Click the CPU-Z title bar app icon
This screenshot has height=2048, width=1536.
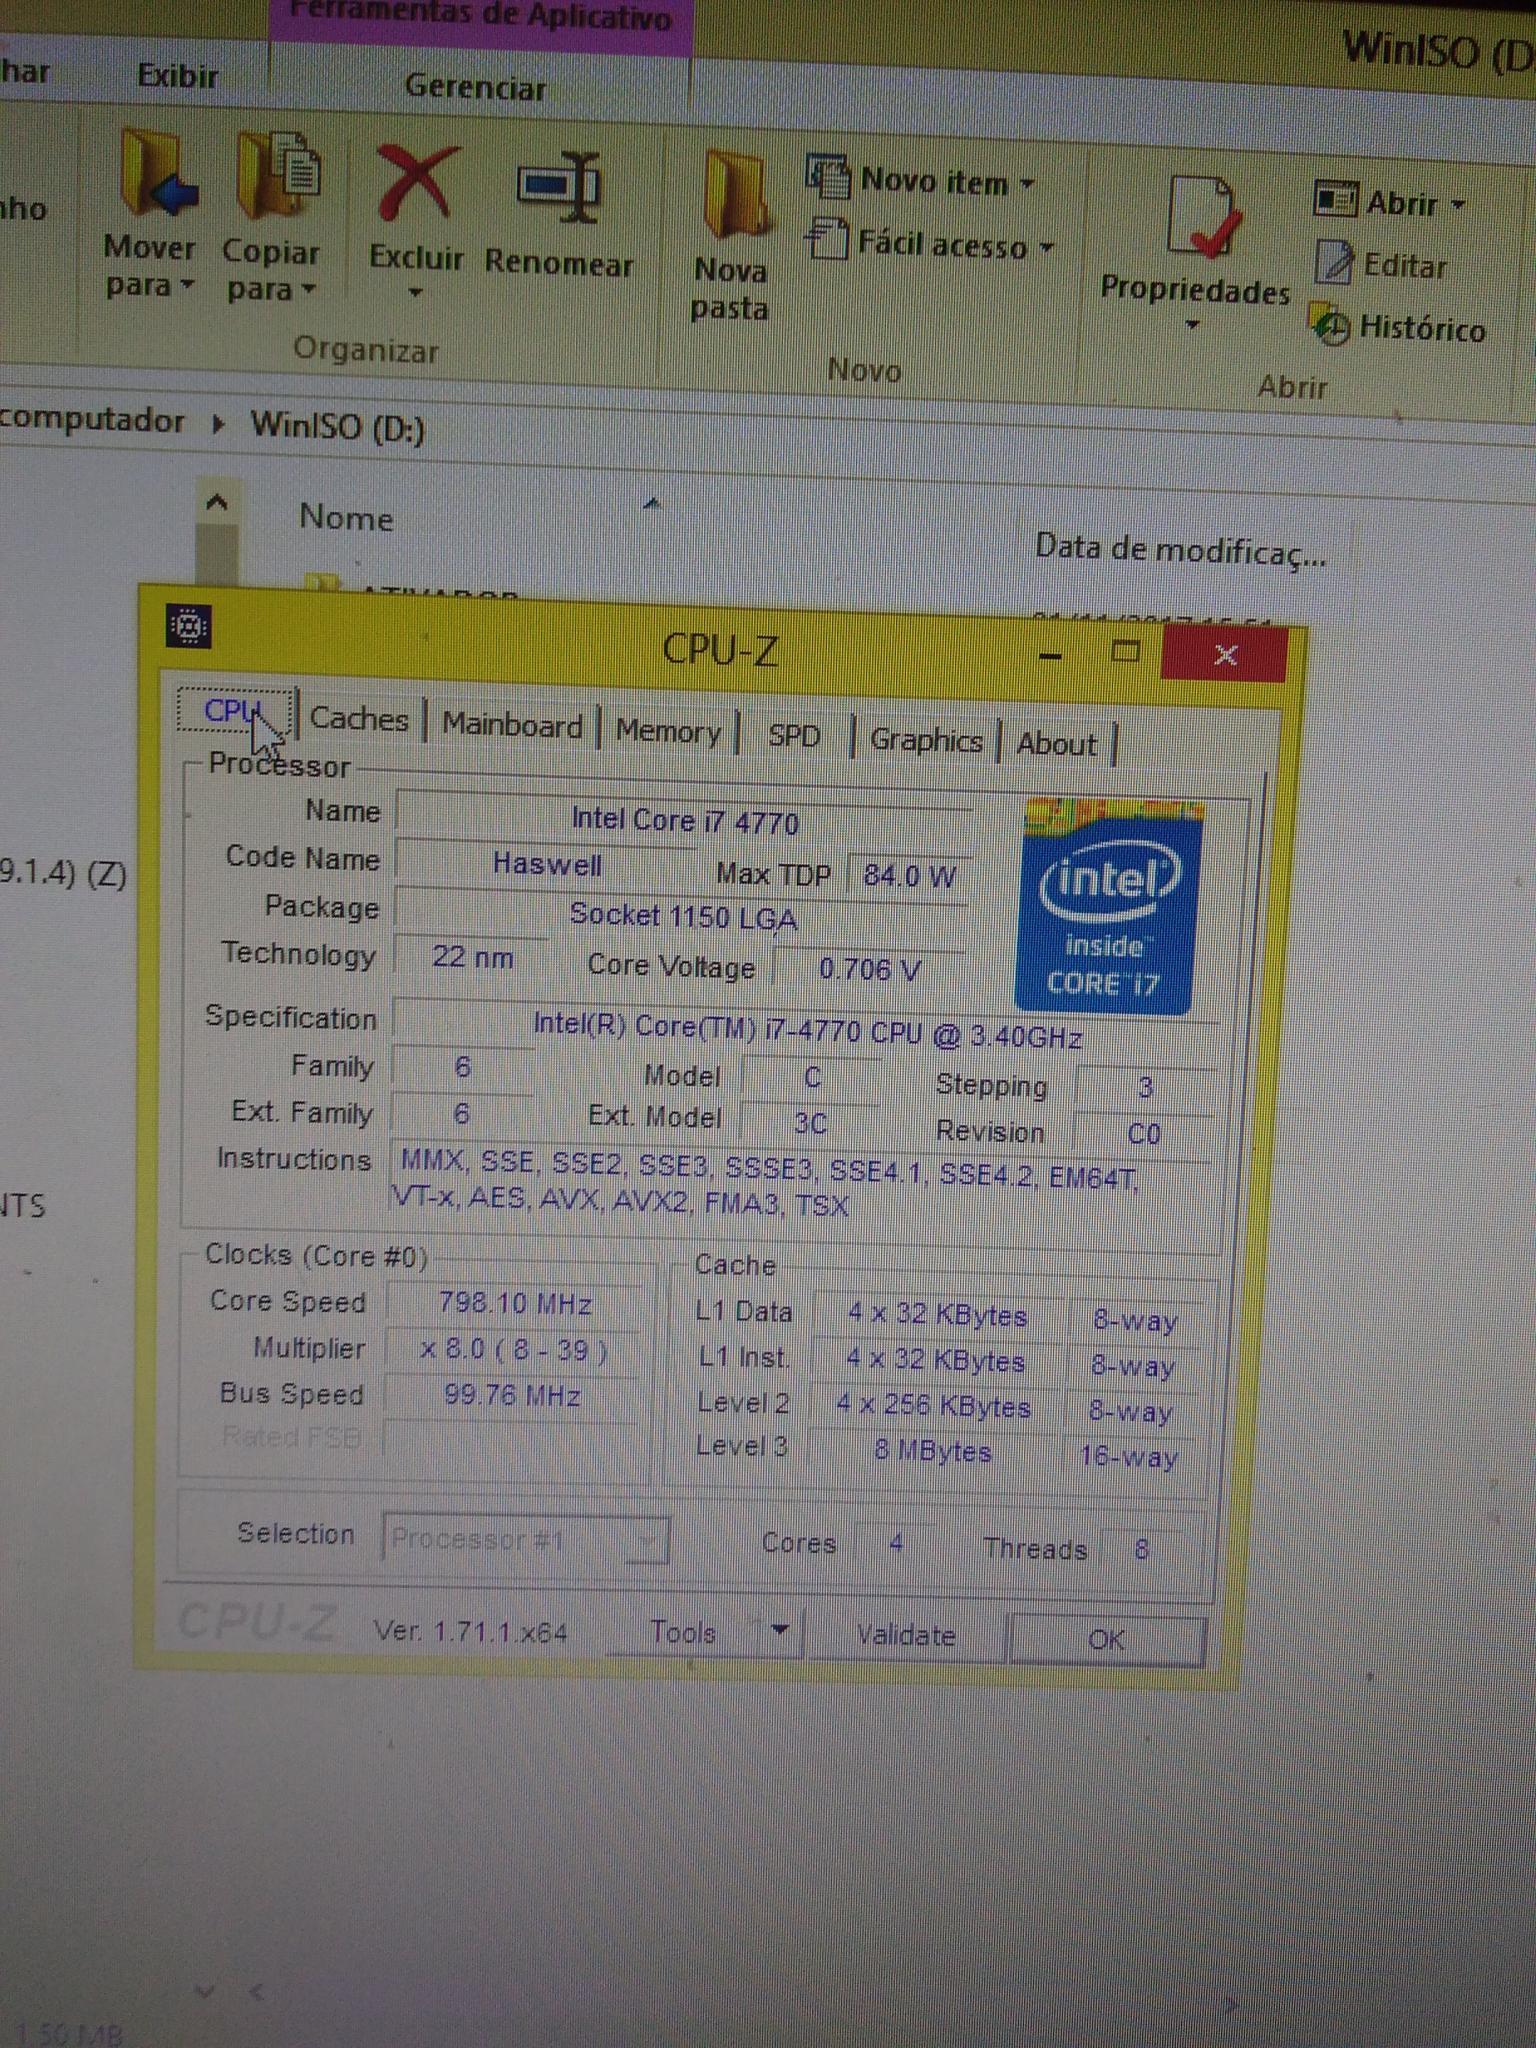(188, 627)
